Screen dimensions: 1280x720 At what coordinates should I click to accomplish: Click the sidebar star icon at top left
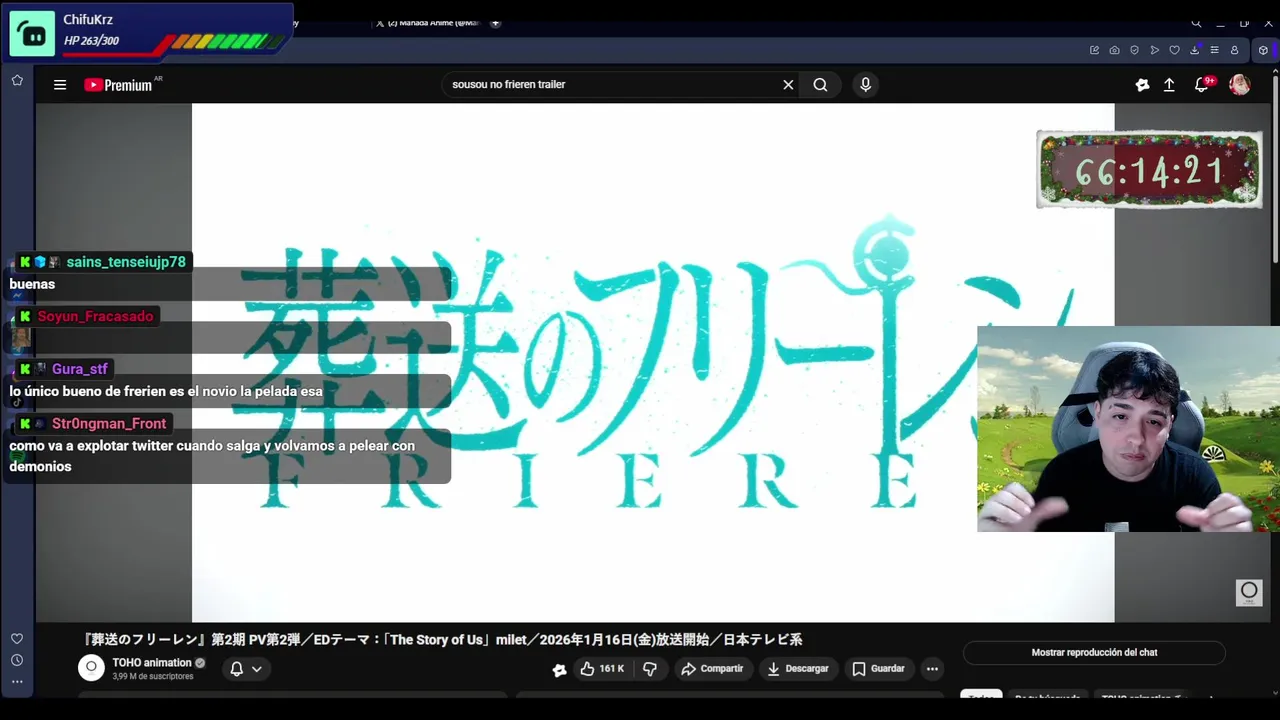(17, 80)
